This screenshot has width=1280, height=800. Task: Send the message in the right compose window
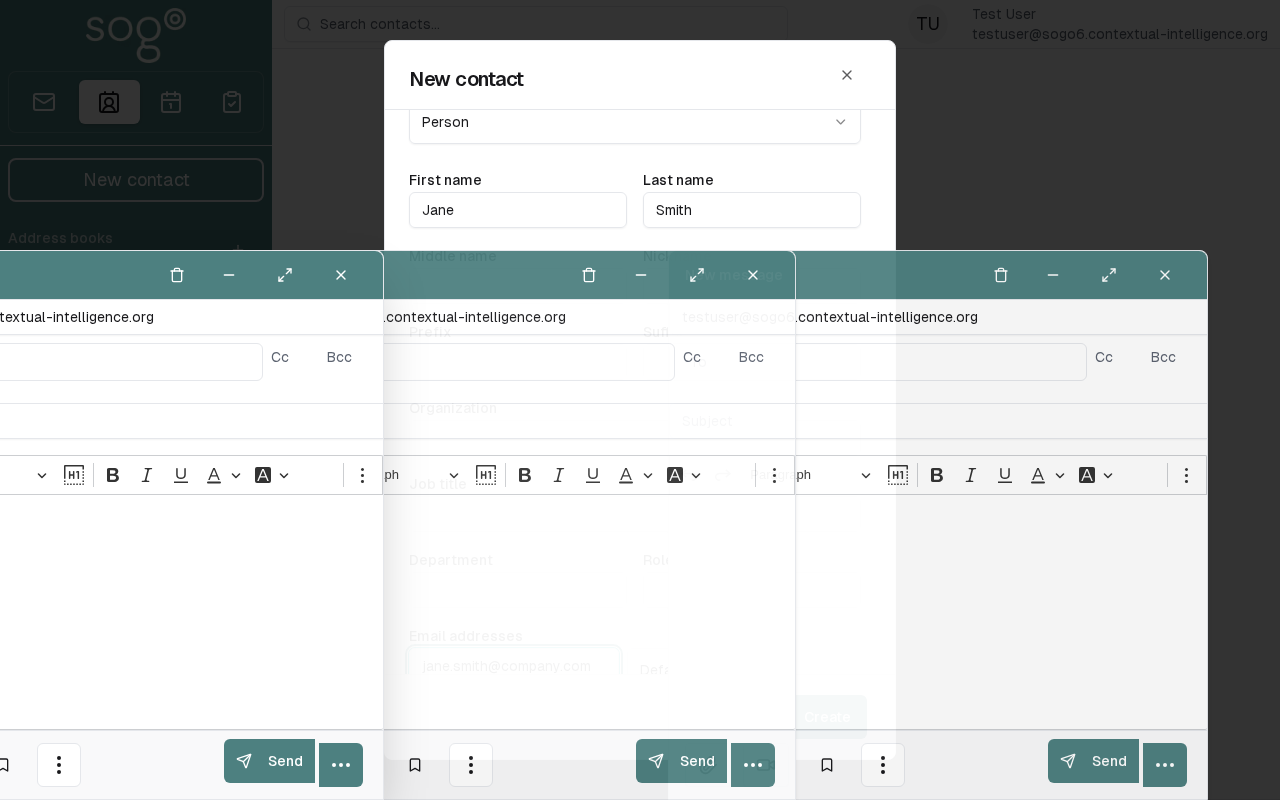(1093, 761)
